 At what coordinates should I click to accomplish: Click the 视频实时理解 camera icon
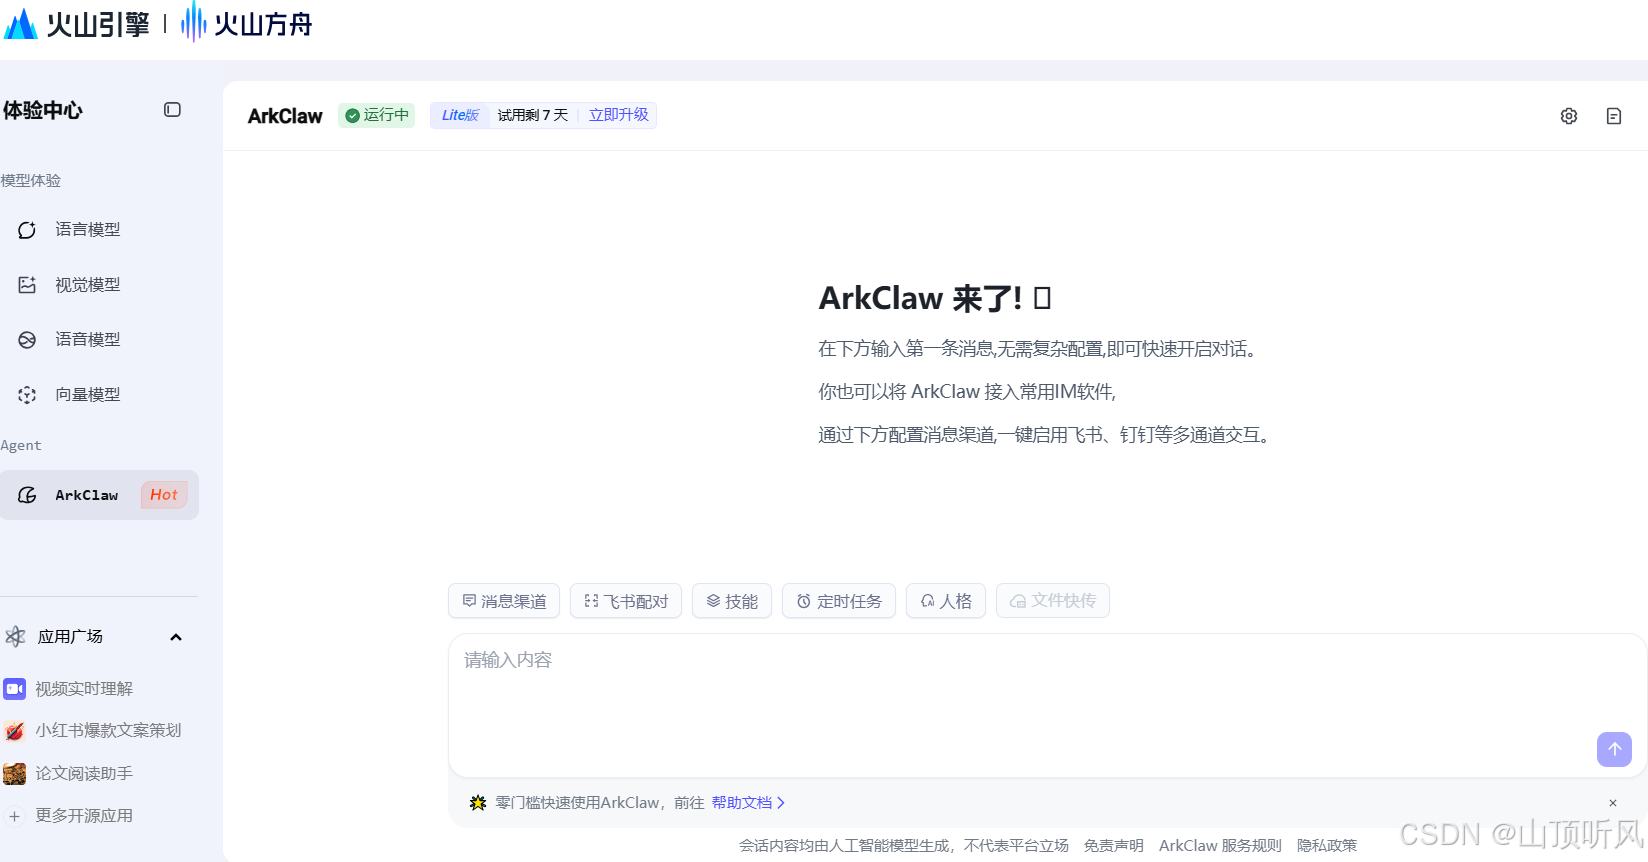click(14, 689)
